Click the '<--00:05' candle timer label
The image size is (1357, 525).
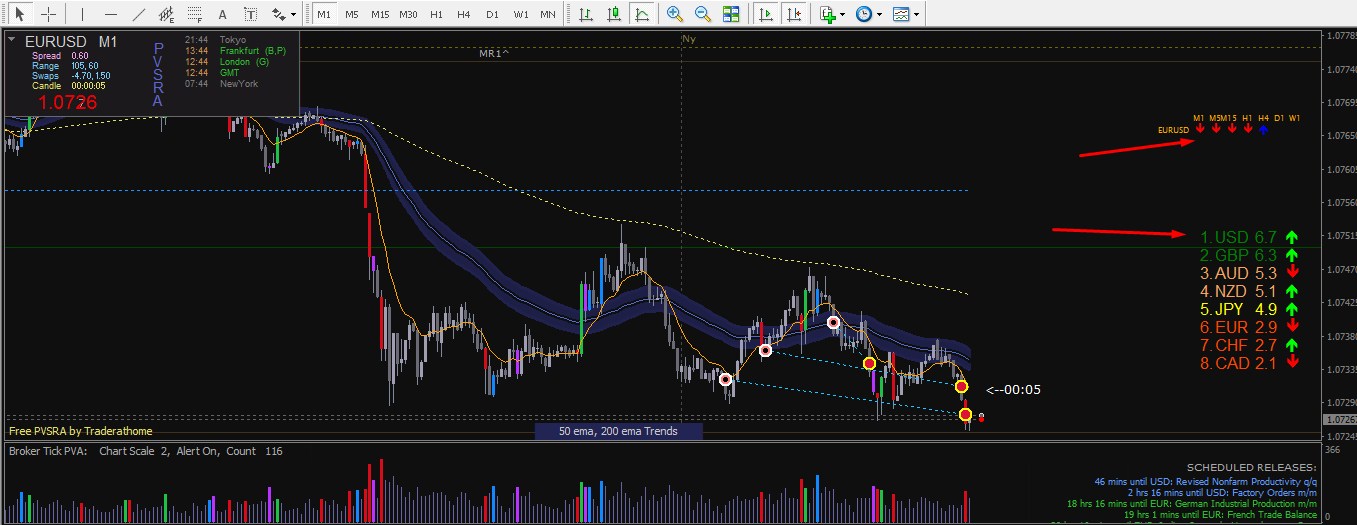tap(1014, 390)
